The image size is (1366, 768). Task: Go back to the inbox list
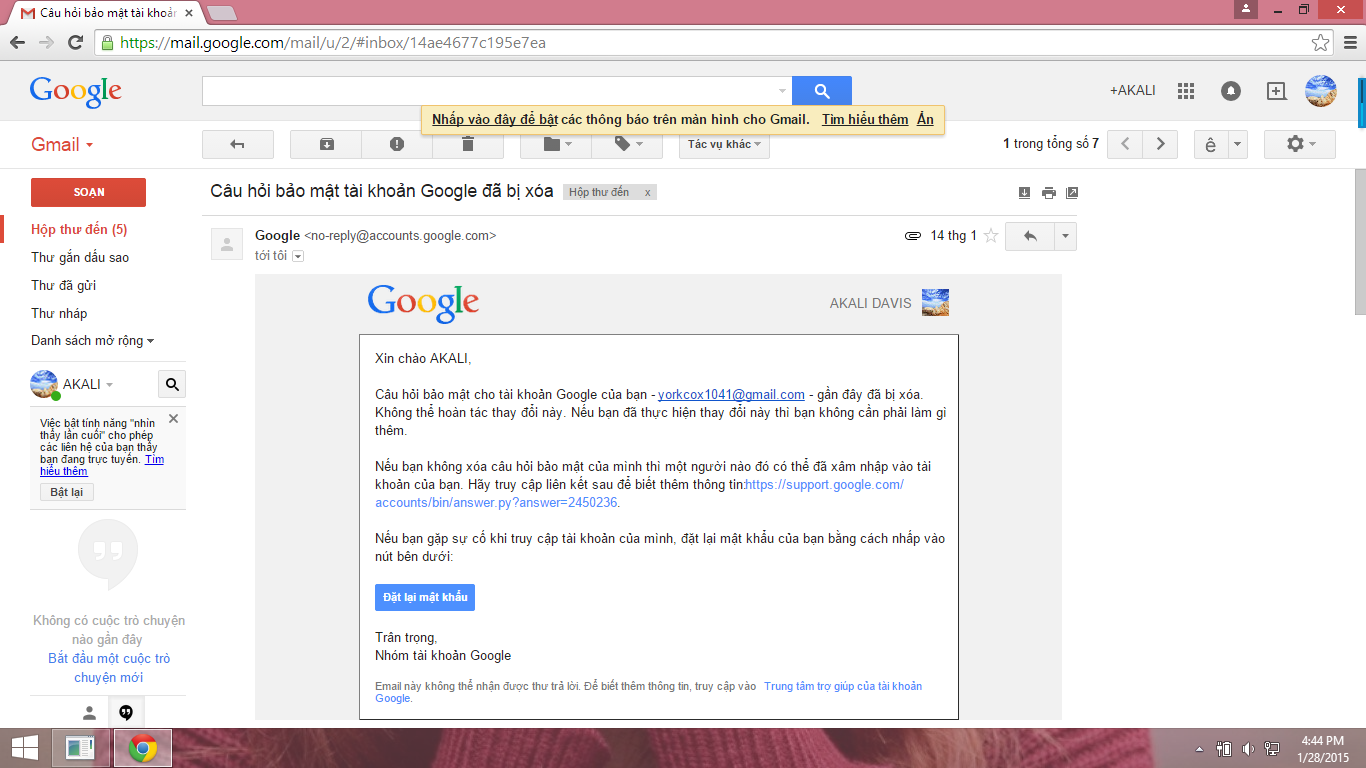click(x=238, y=144)
